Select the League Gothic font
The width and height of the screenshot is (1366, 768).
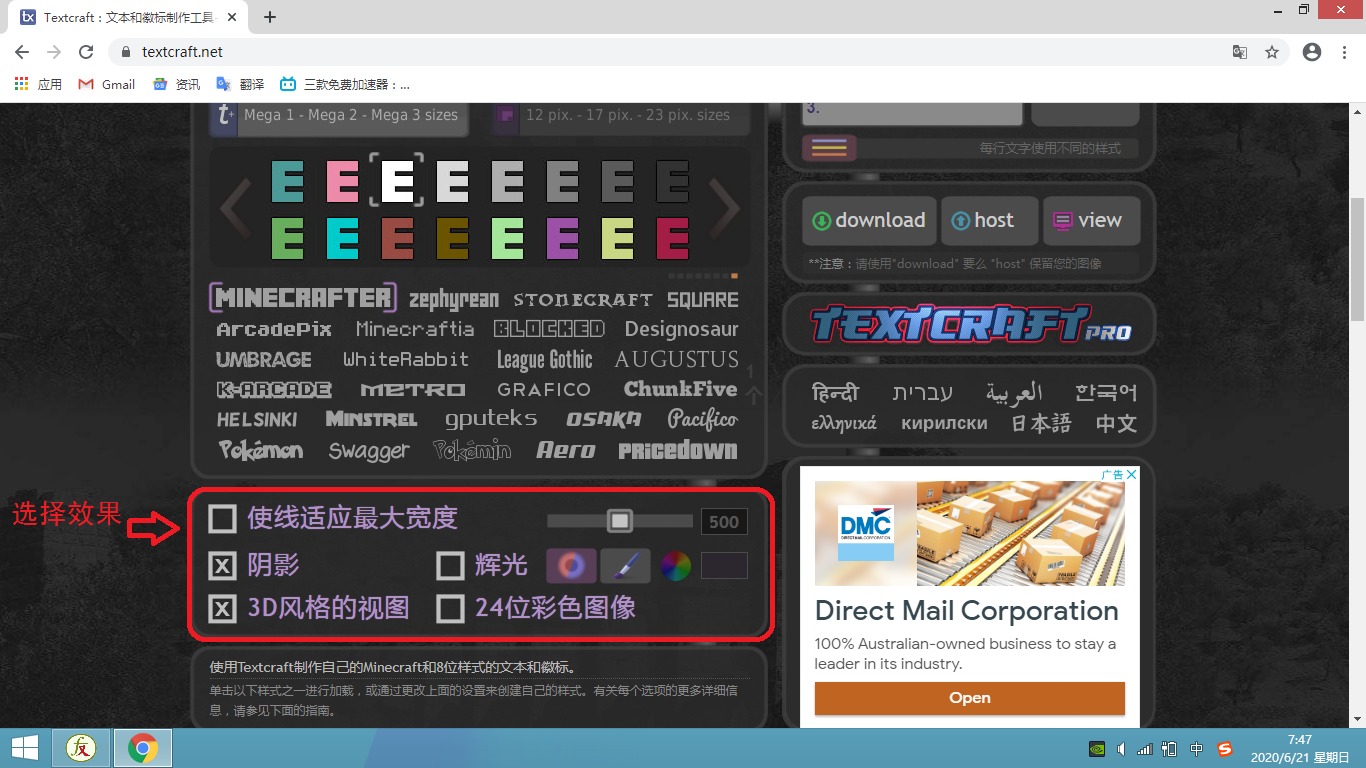click(544, 360)
